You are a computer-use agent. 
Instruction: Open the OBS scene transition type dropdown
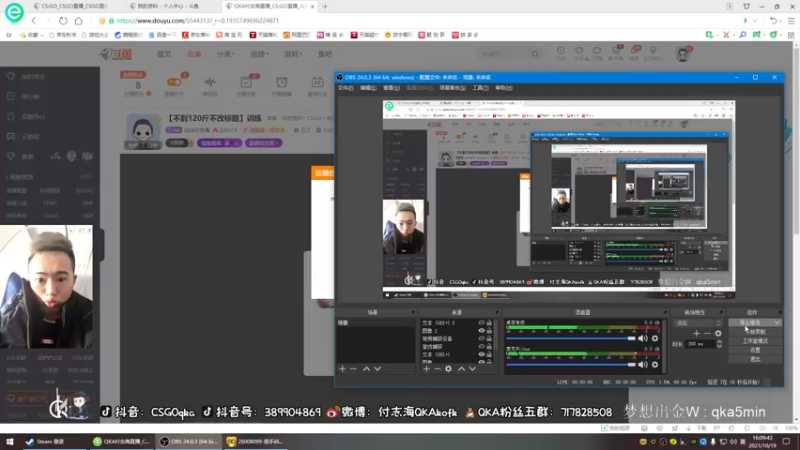point(698,323)
